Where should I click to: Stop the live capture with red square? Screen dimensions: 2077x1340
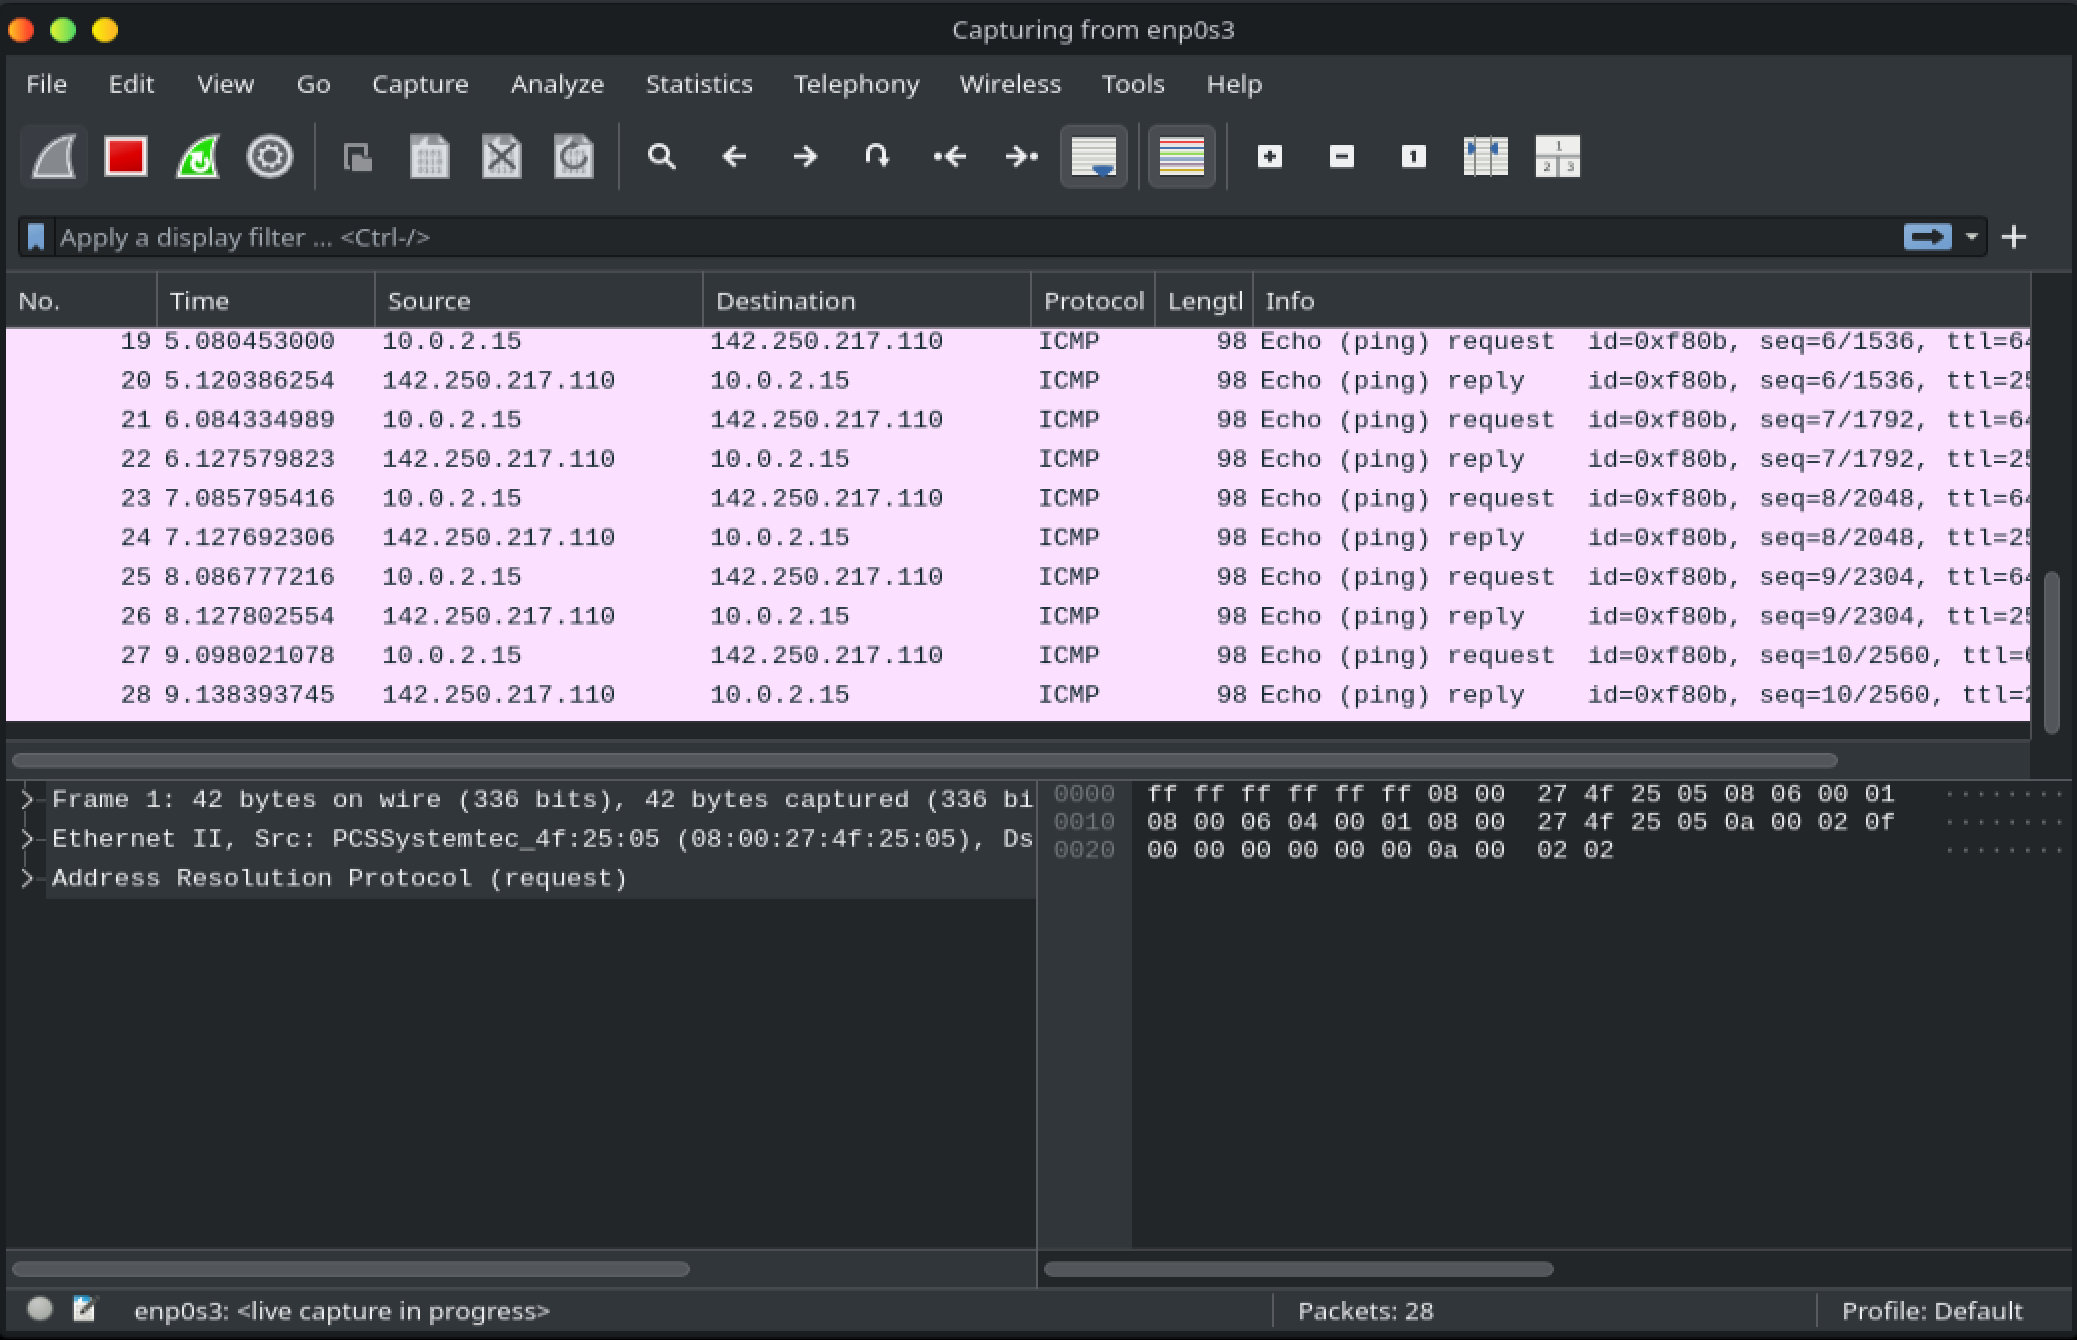(126, 157)
